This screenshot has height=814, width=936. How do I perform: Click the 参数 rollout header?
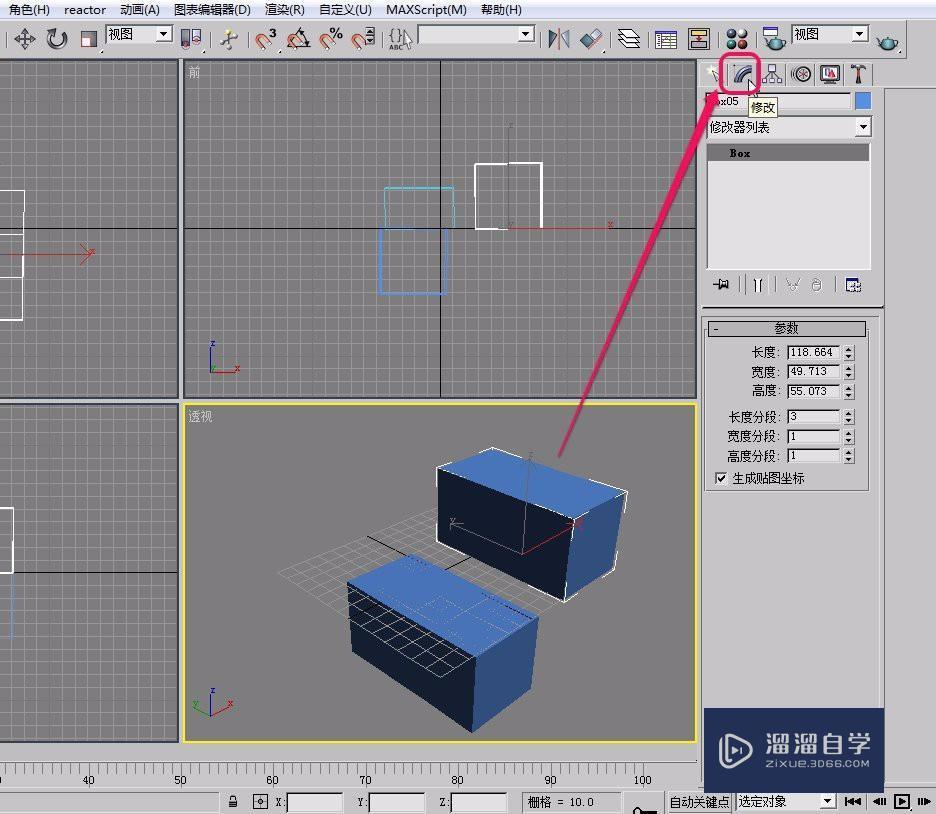[x=789, y=328]
